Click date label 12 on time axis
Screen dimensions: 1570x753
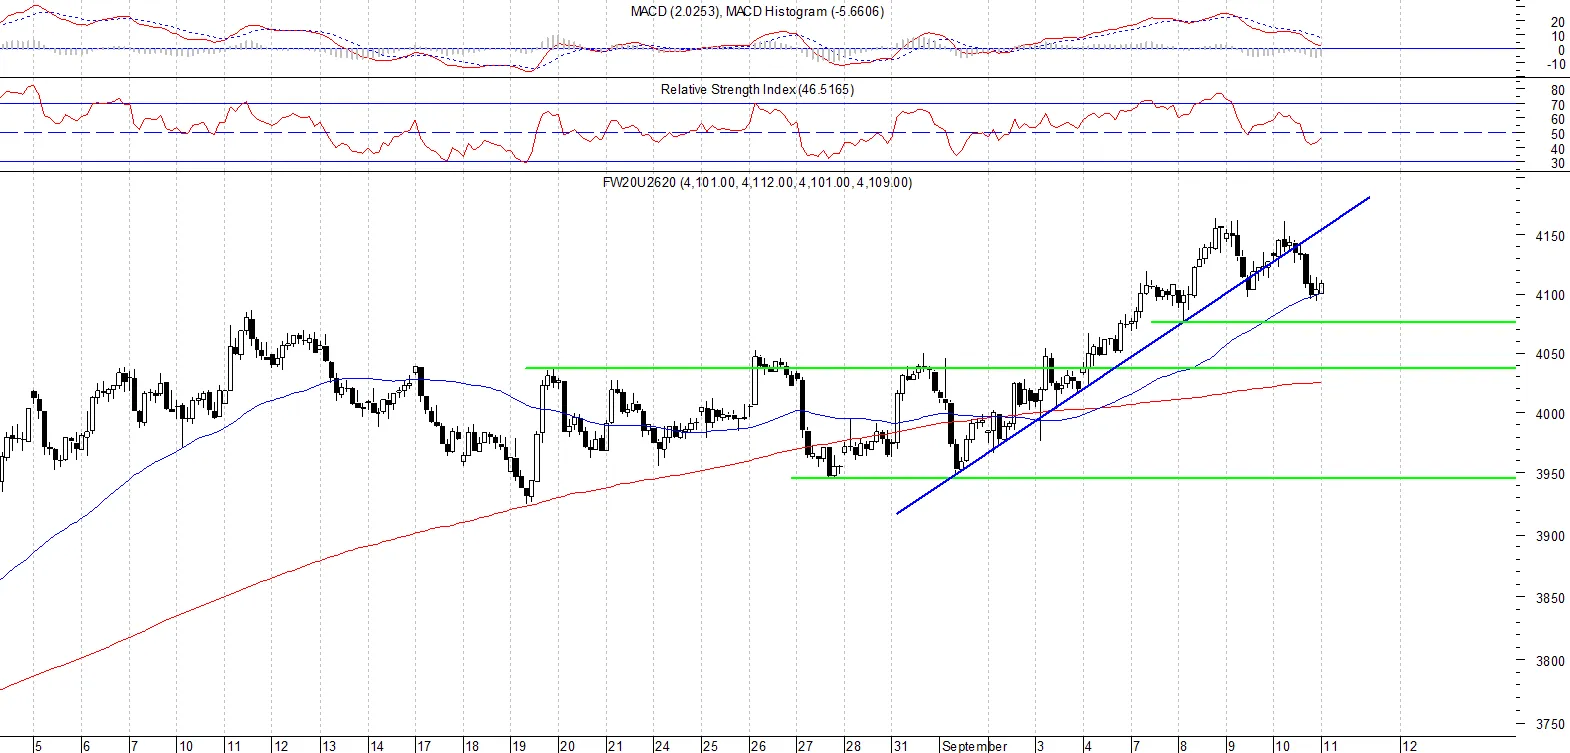click(1409, 746)
